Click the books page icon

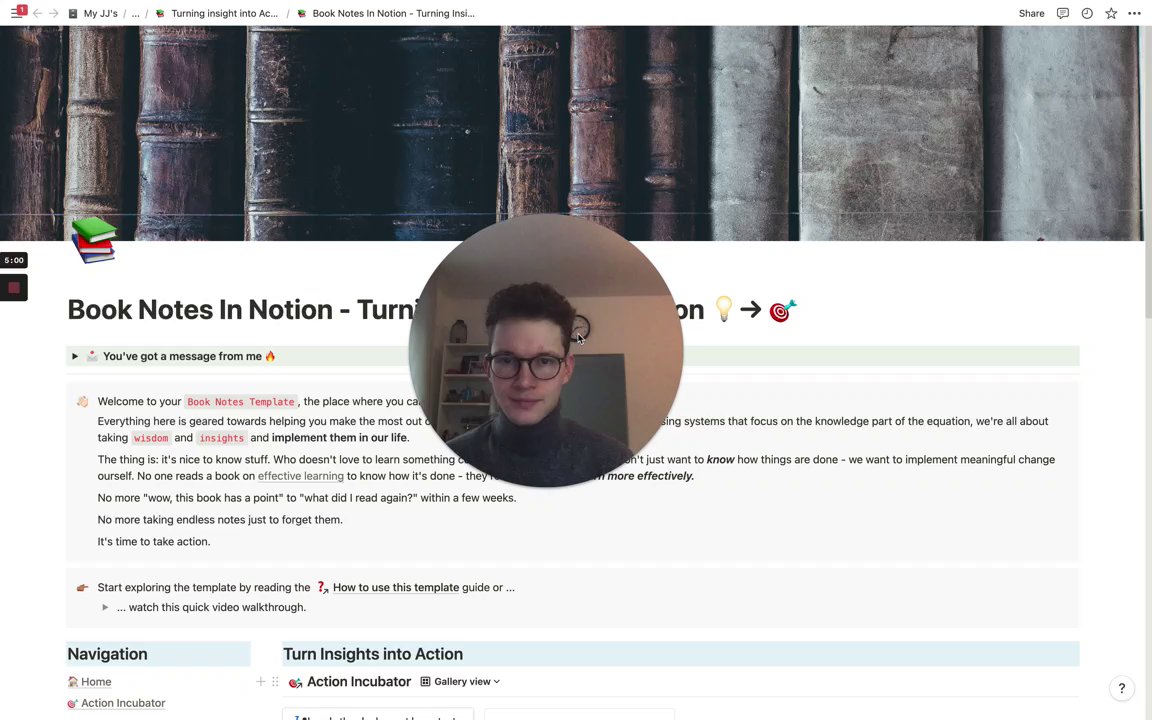coord(93,240)
